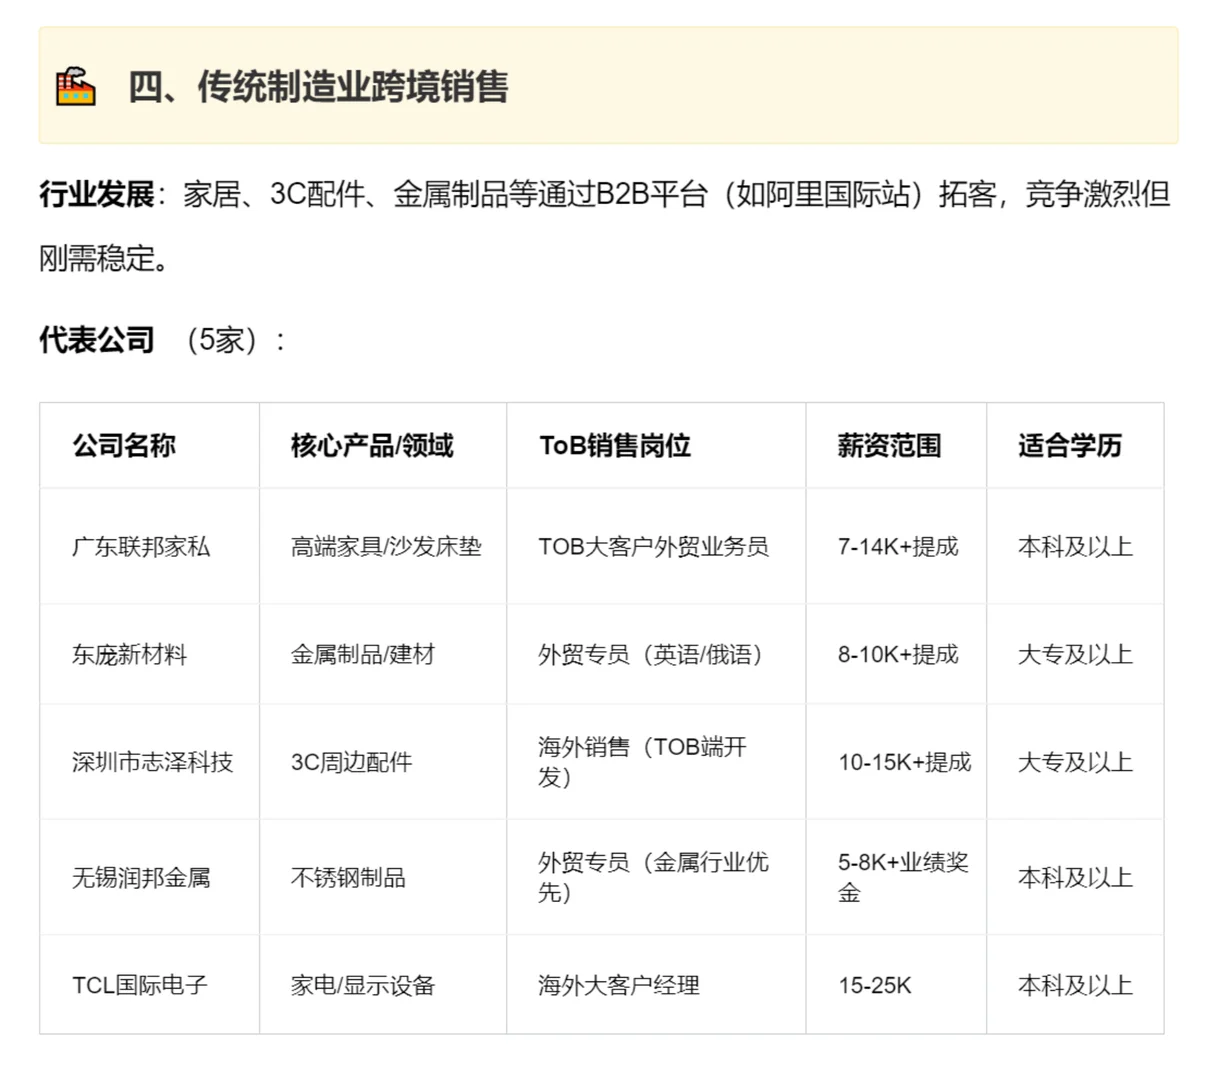Select the 适合学历 column header
Viewport: 1222px width, 1080px height.
1074,447
